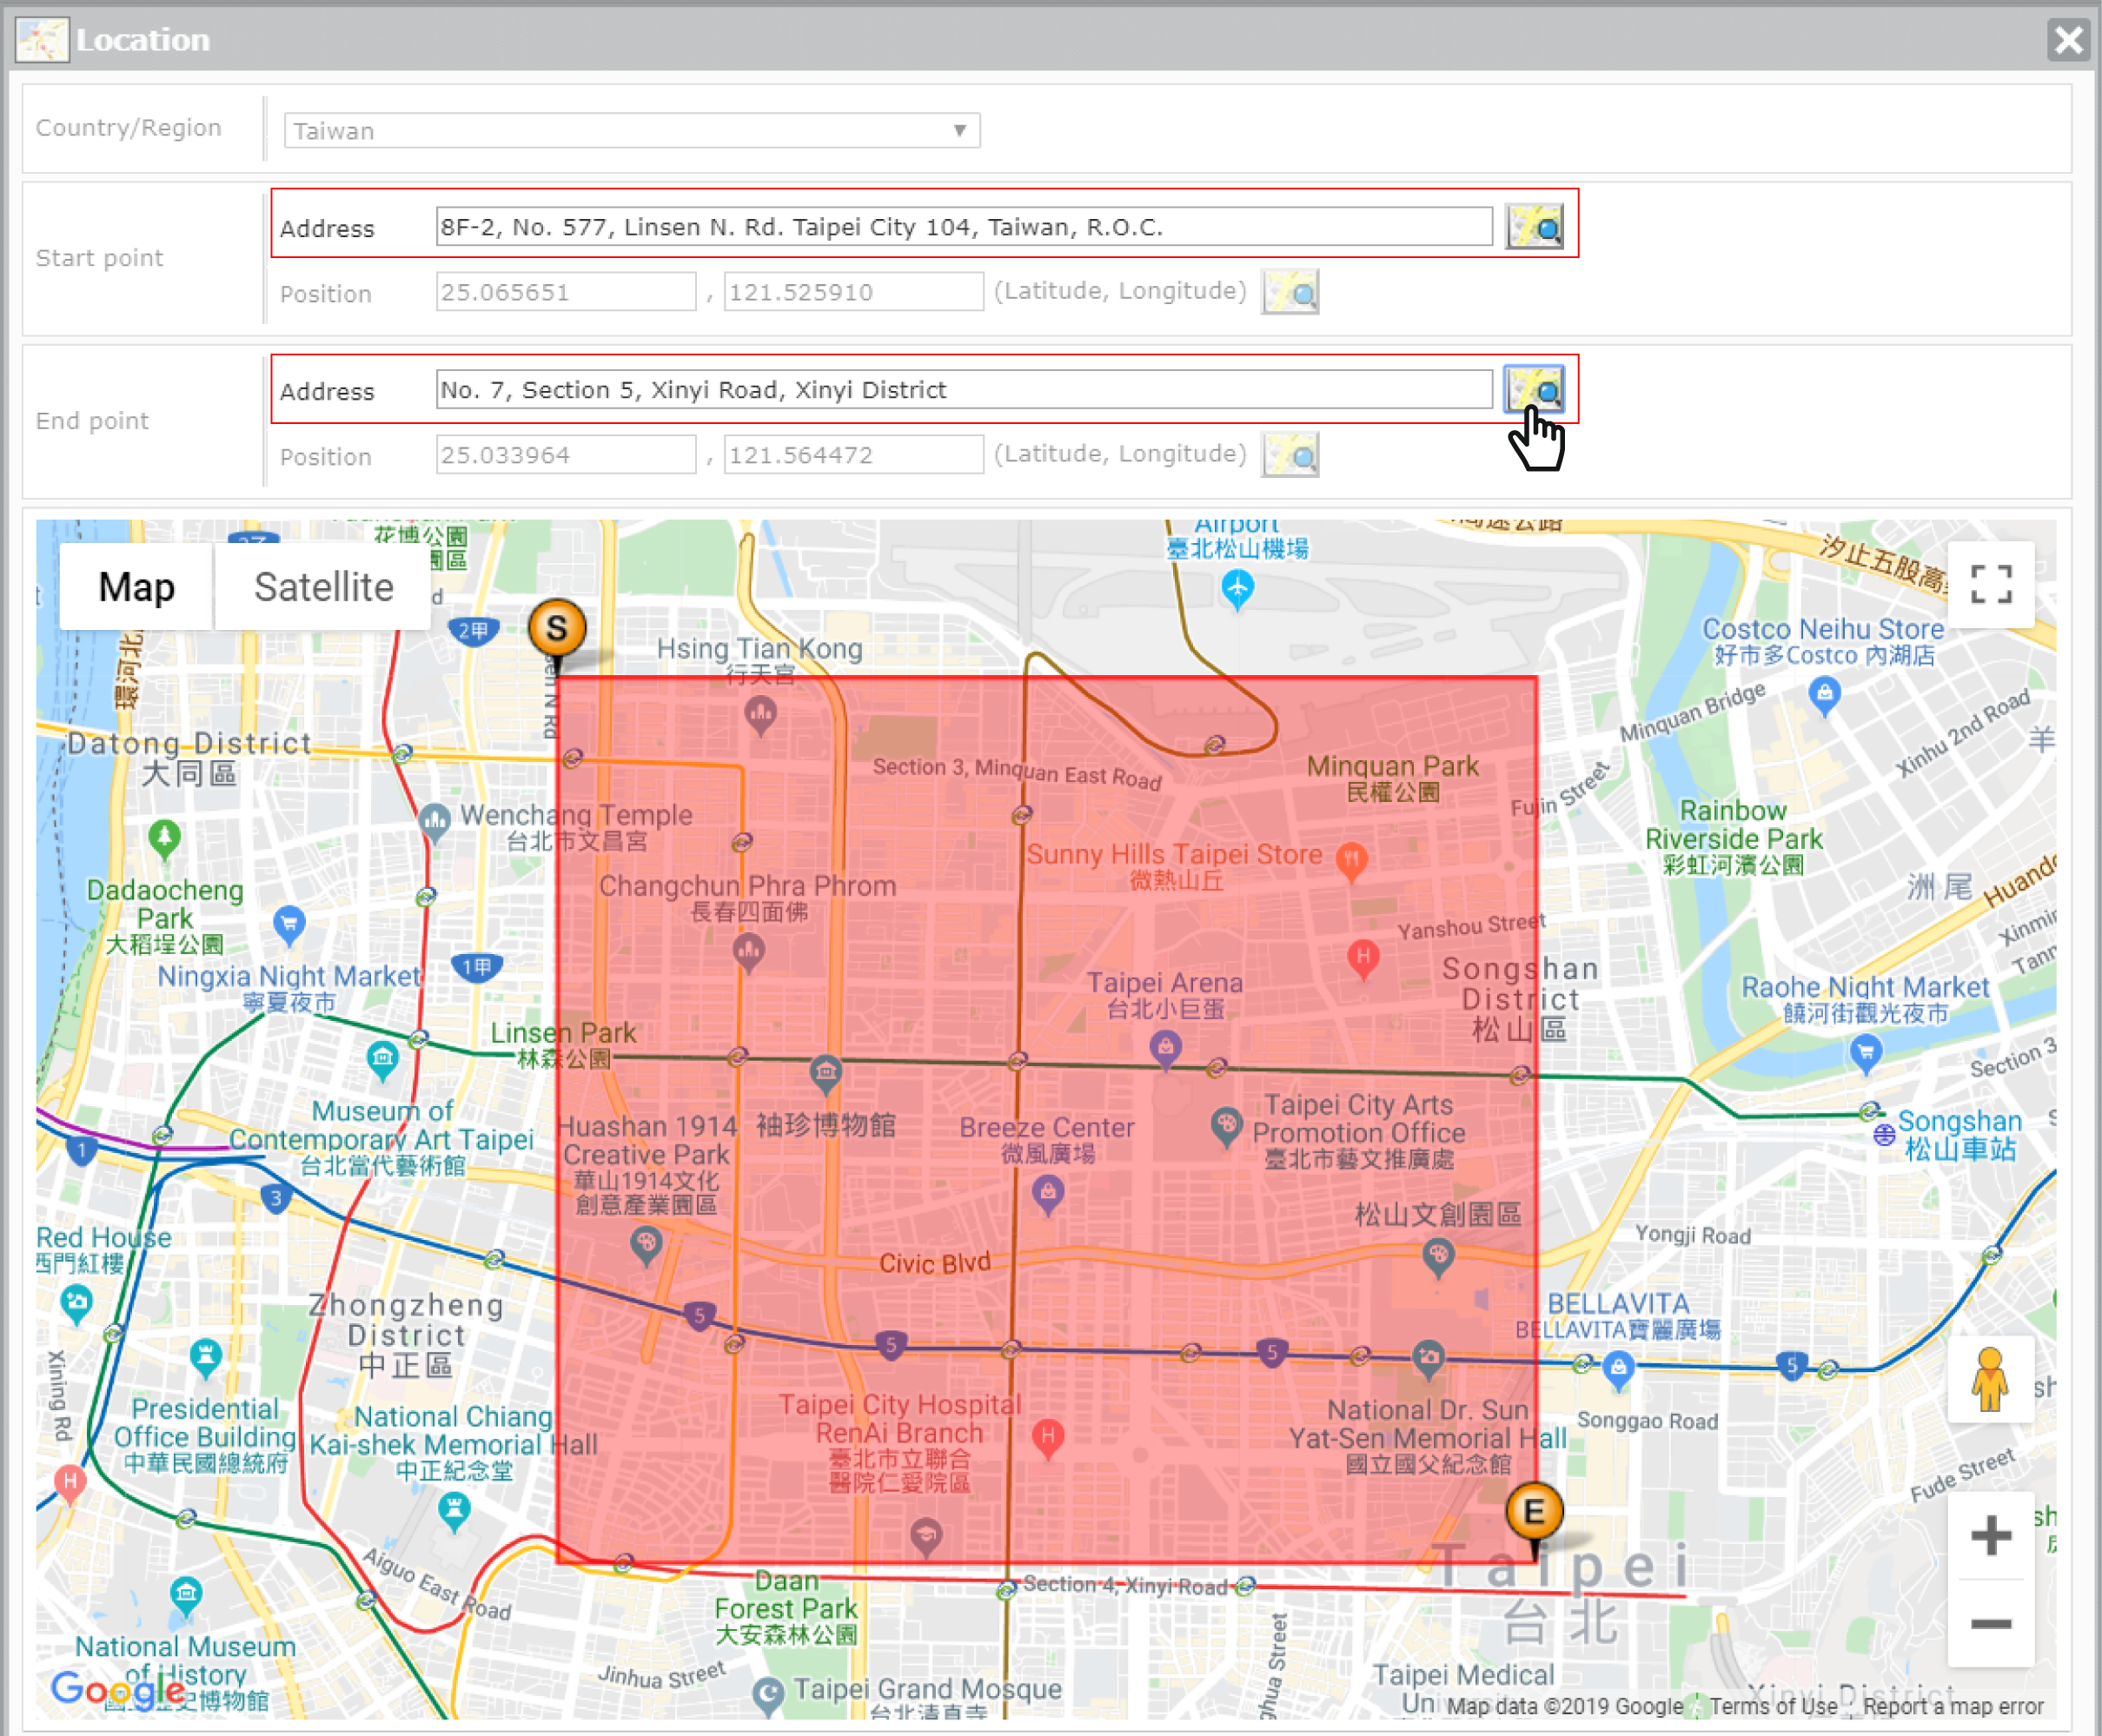Click end point longitude field 121.564472
Screen dimensions: 2102x1736
click(853, 455)
